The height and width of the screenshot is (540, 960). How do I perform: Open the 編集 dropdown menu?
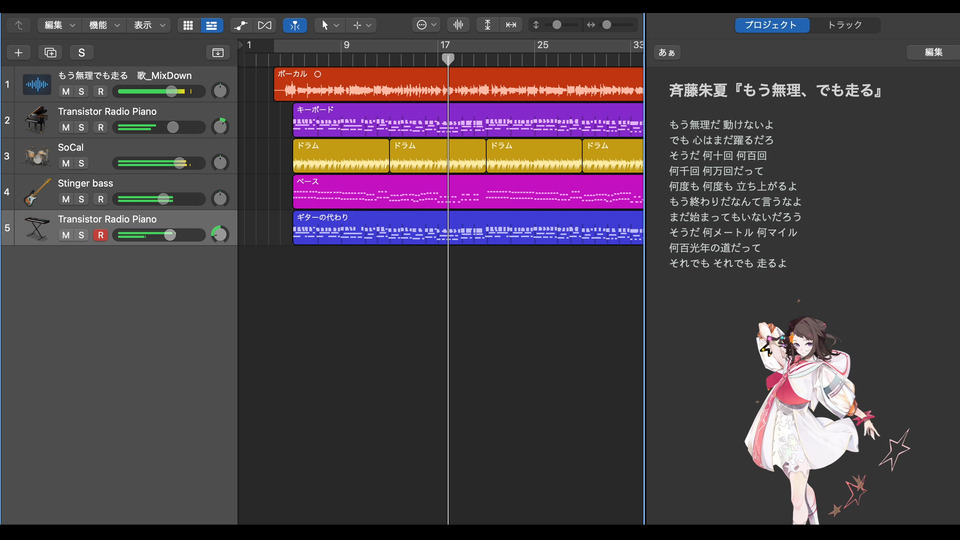58,25
